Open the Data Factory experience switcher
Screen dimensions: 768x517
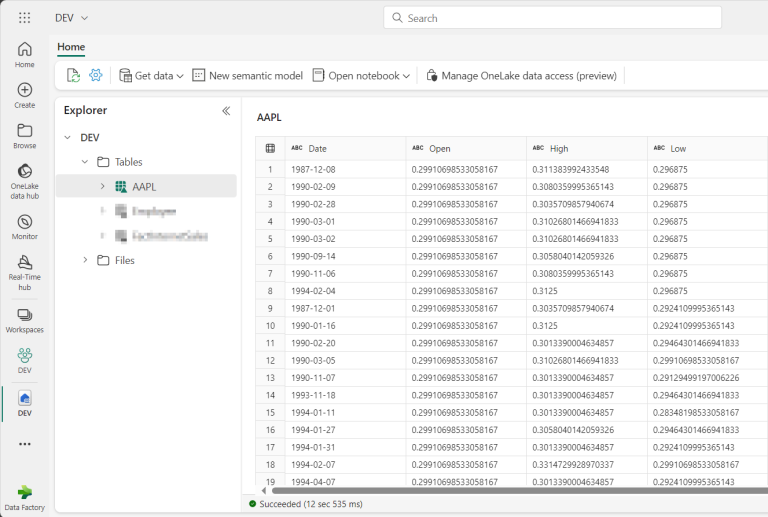point(24,498)
